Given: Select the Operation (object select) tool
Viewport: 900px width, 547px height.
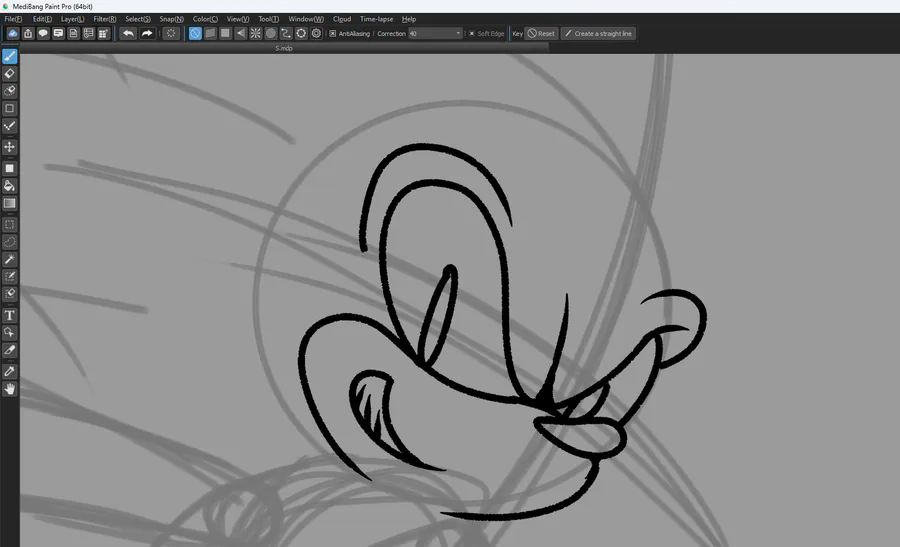Looking at the screenshot, I should 10,332.
